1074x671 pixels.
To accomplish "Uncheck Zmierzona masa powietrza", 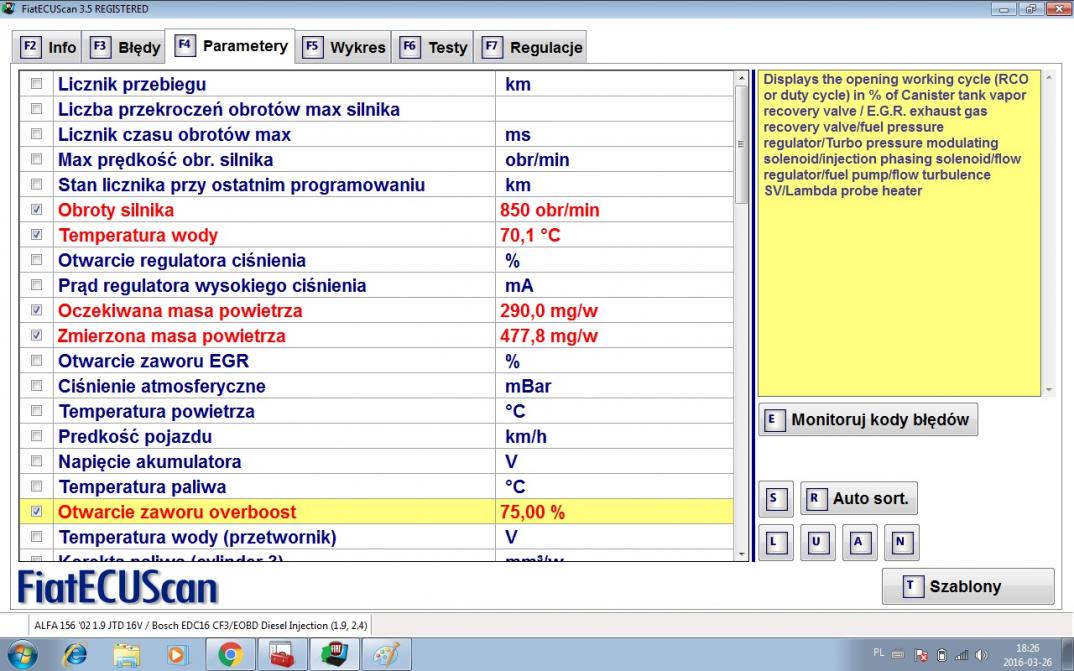I will pos(36,336).
